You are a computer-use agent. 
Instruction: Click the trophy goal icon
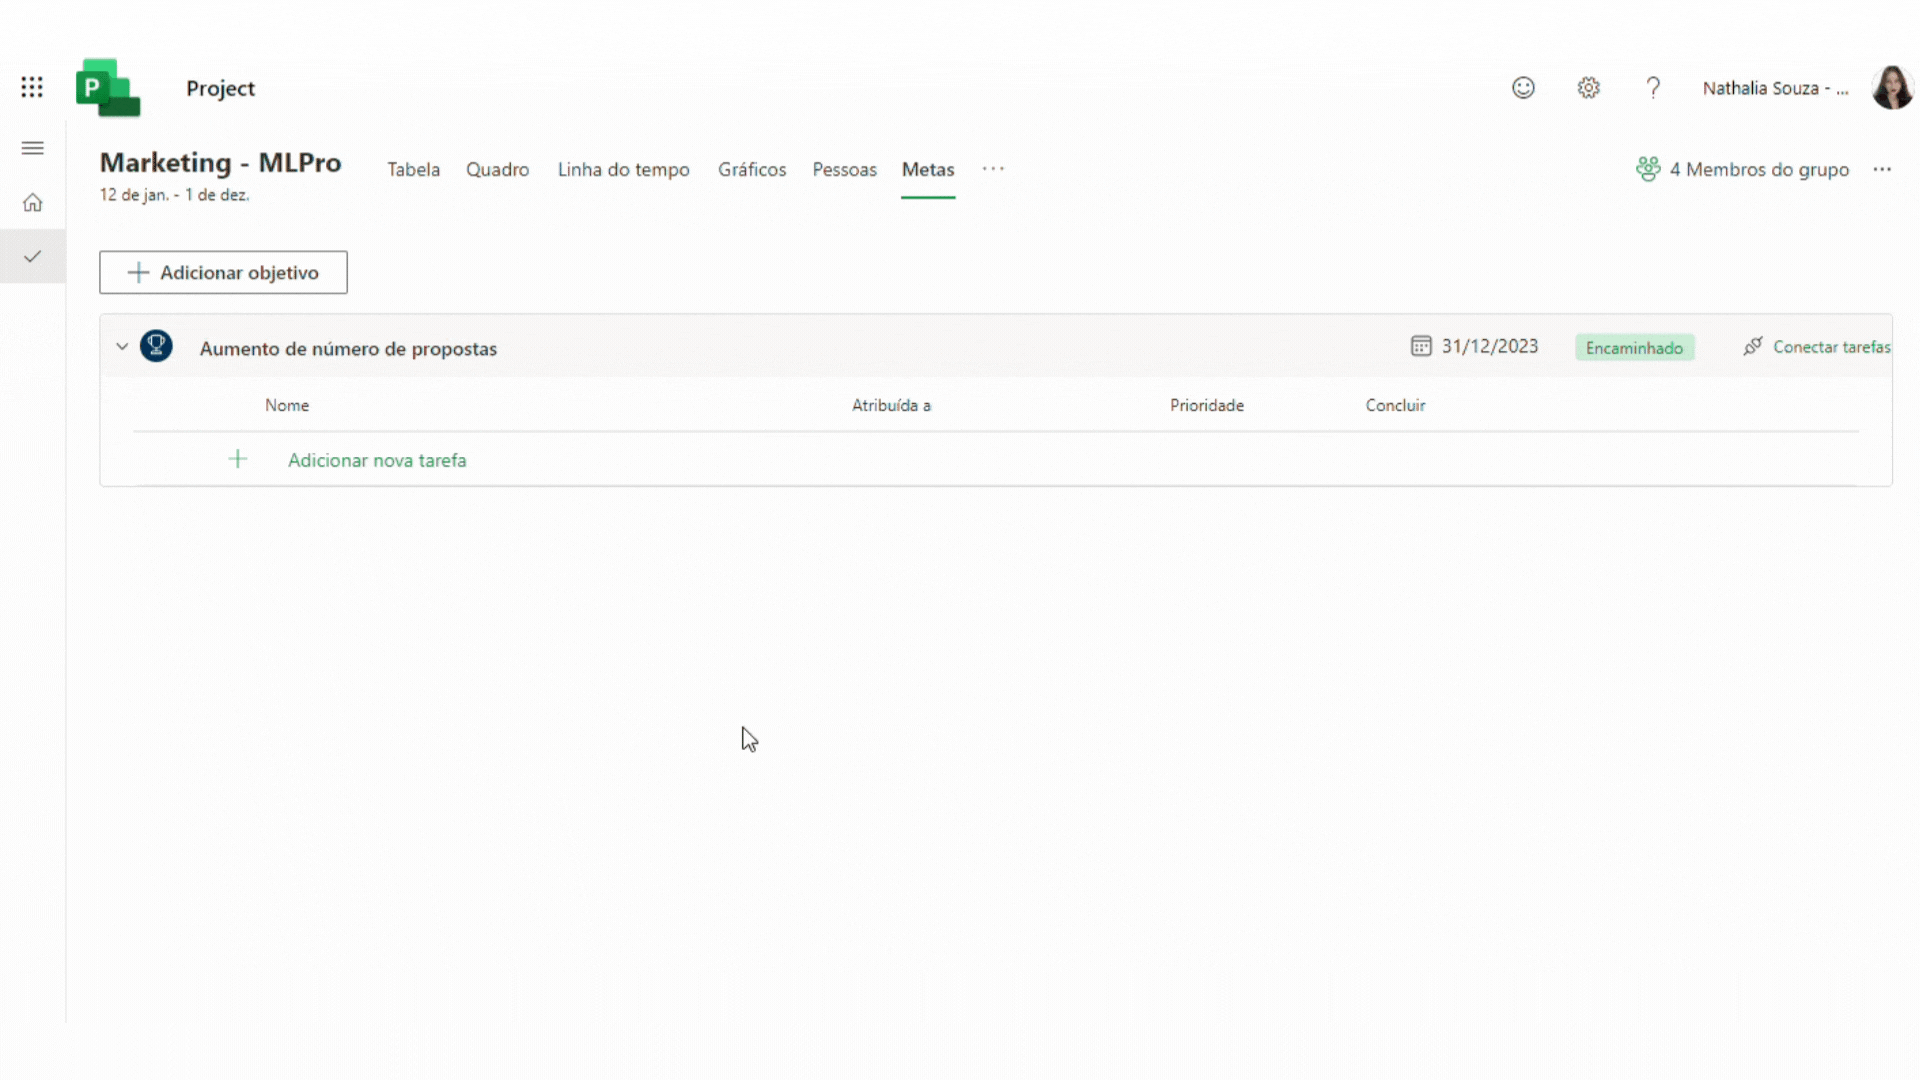(x=156, y=346)
